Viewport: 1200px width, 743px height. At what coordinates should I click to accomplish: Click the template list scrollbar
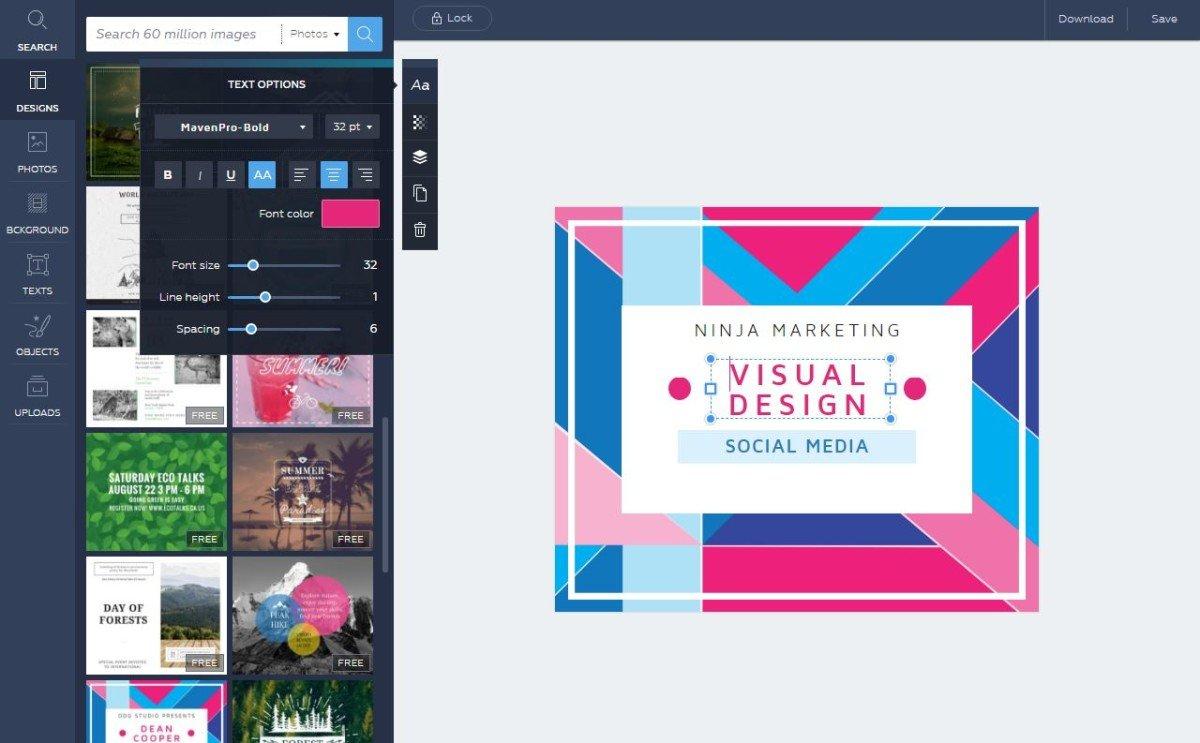coord(385,494)
